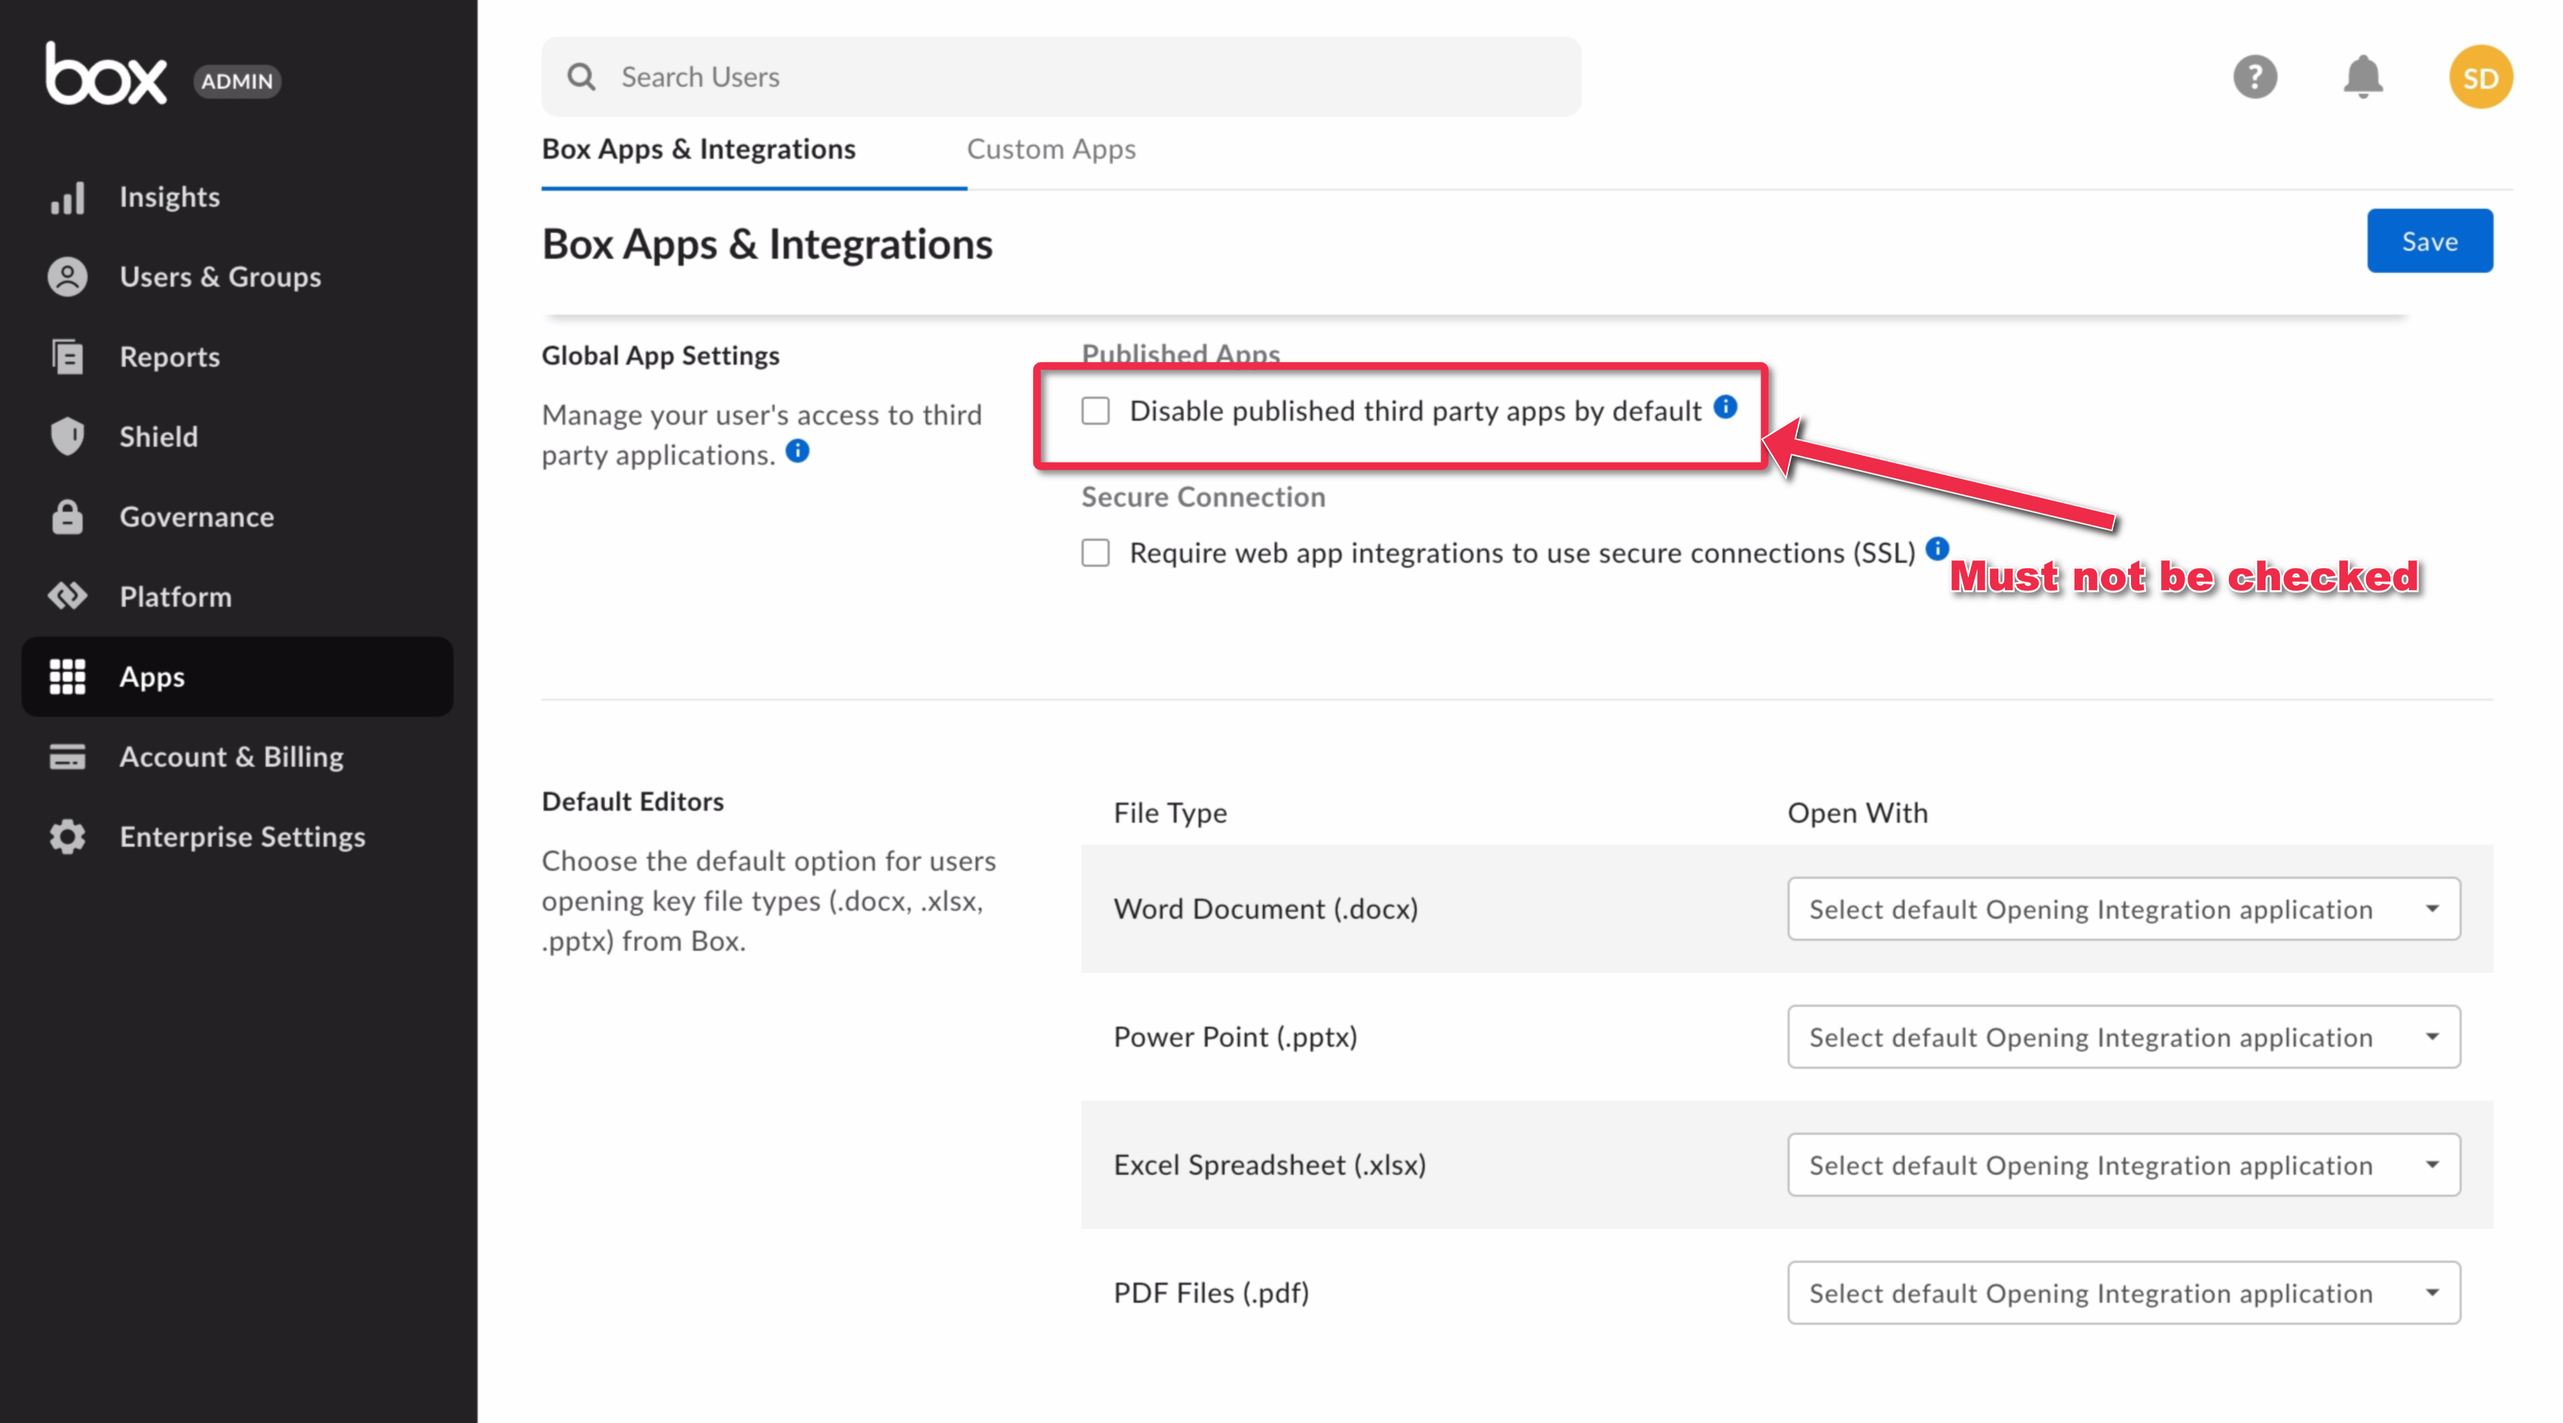Viewport: 2563px width, 1423px height.
Task: Click the Users & Groups person icon
Action: (x=67, y=277)
